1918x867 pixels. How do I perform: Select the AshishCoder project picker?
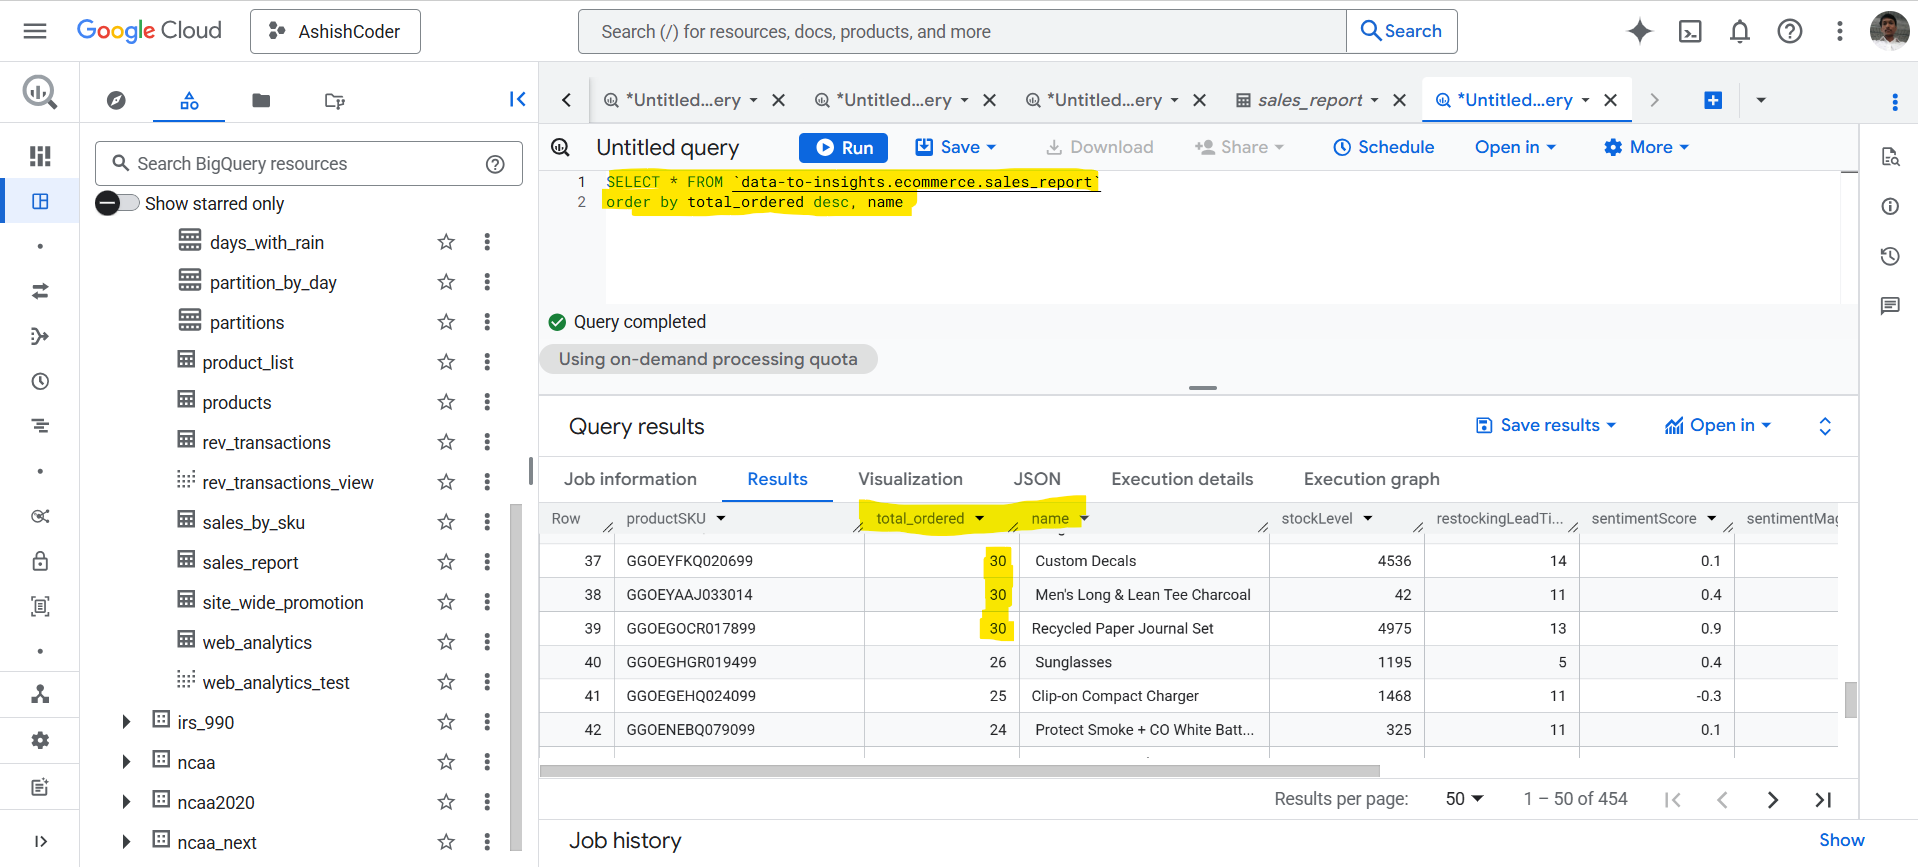pyautogui.click(x=335, y=31)
